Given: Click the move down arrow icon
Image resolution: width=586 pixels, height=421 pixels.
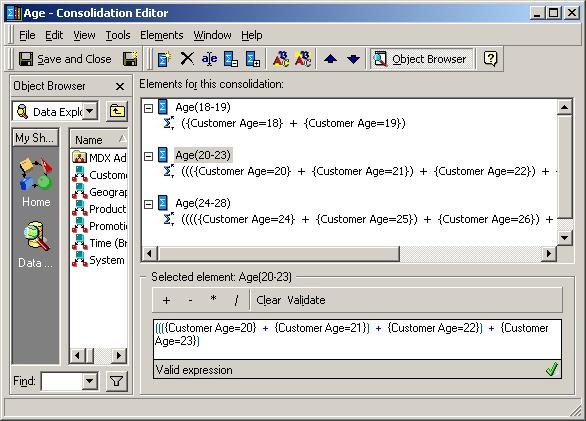Looking at the screenshot, I should (353, 59).
